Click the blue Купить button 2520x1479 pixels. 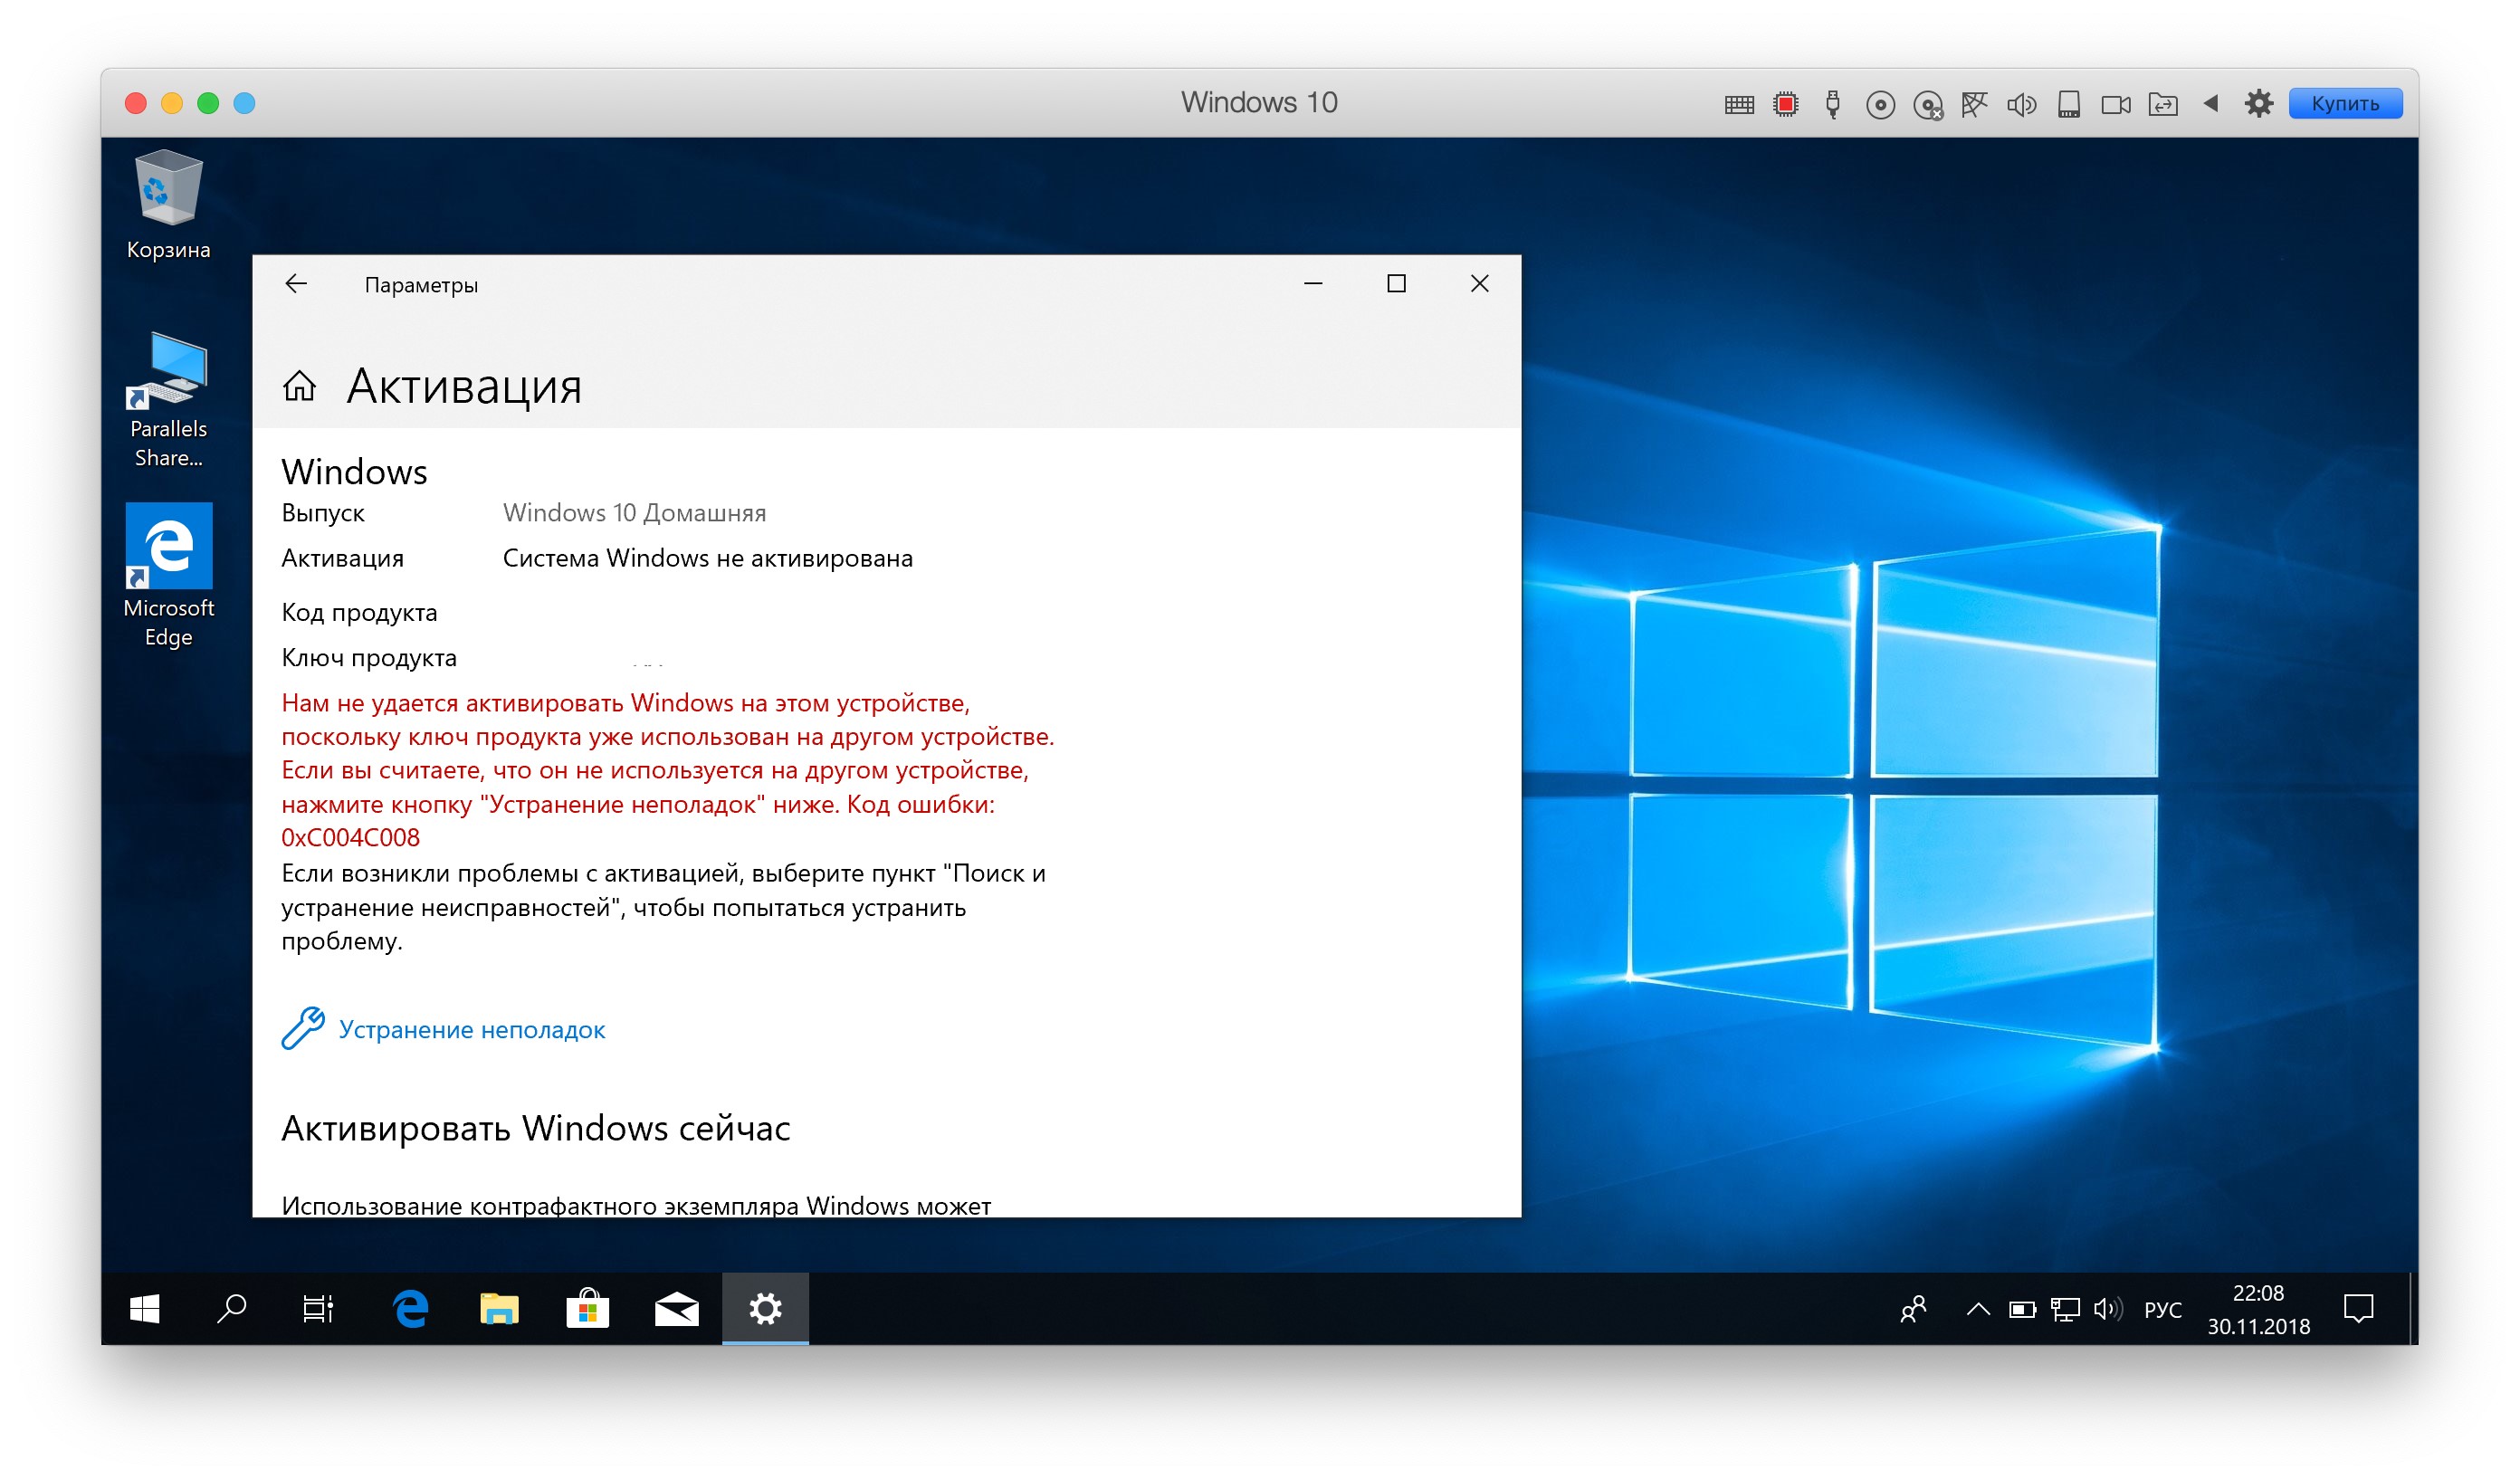click(x=2345, y=104)
